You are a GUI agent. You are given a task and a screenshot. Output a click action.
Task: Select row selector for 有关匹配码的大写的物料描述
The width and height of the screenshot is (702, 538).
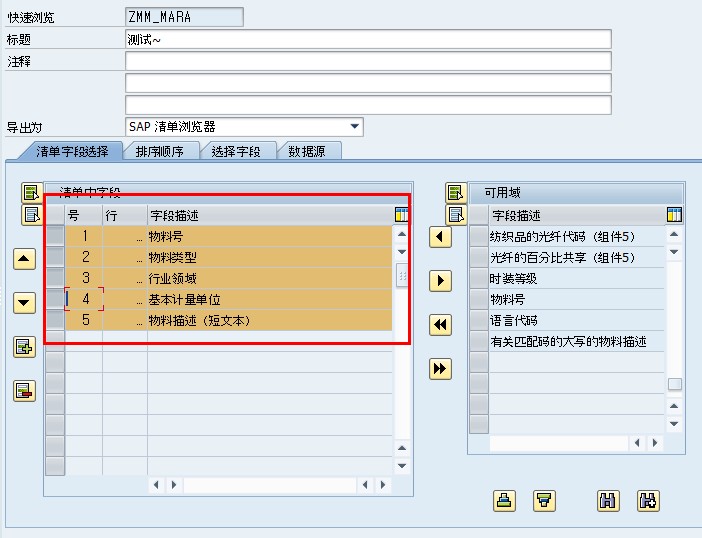click(479, 341)
